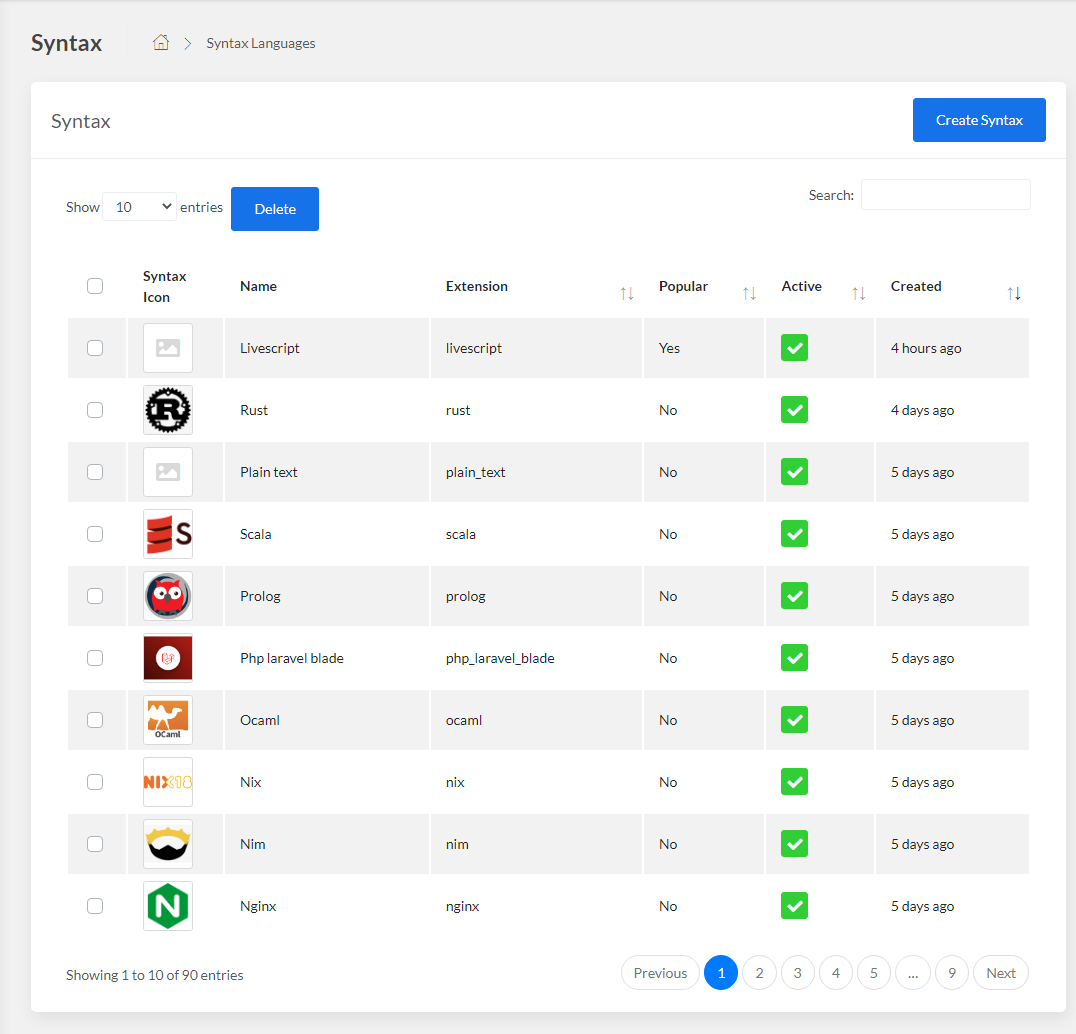Click green active checkmark for Livescript

click(795, 348)
